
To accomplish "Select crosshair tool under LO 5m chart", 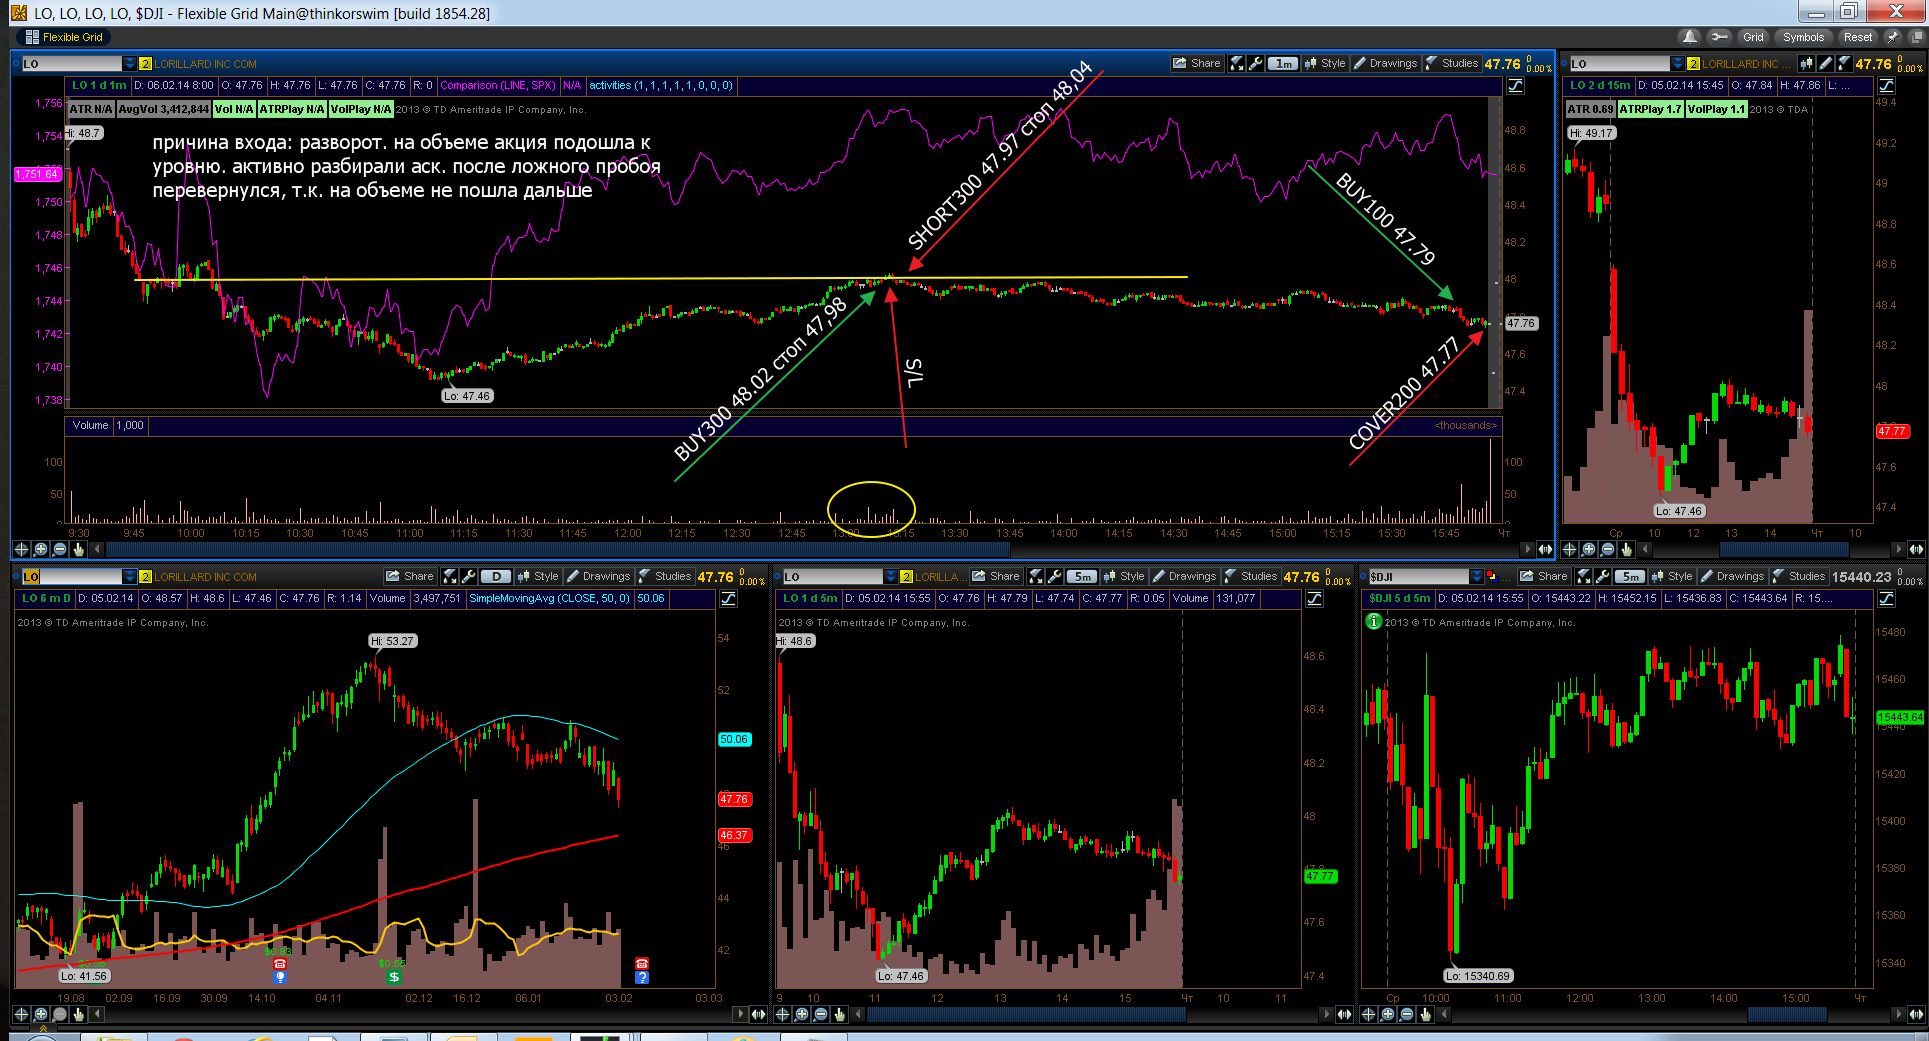I will [783, 1014].
